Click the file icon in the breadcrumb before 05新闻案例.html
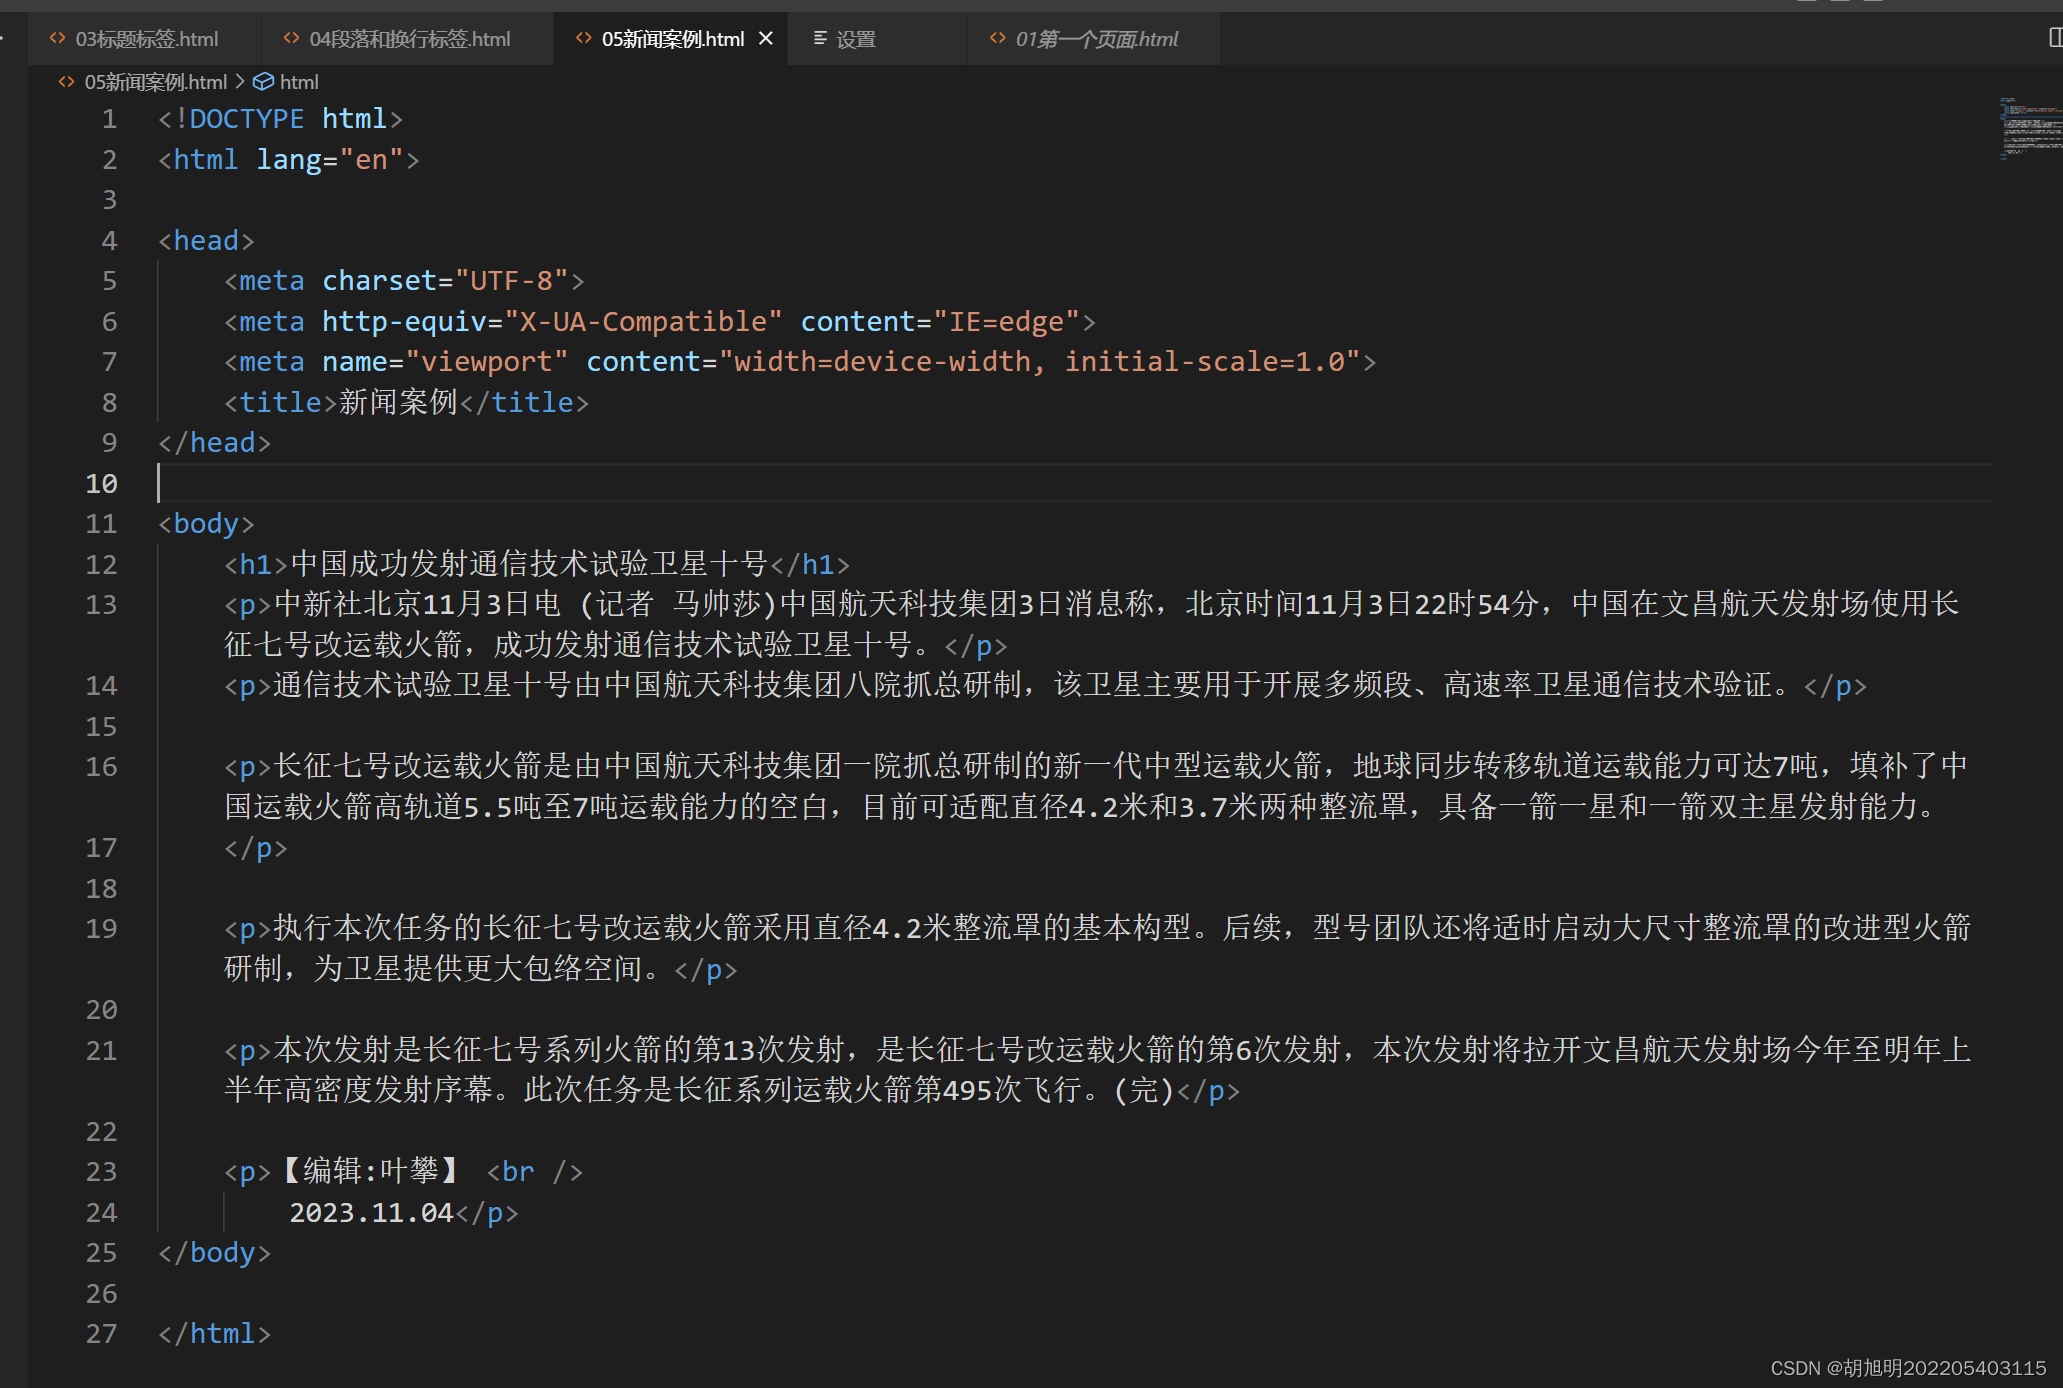Viewport: 2063px width, 1388px height. [66, 81]
